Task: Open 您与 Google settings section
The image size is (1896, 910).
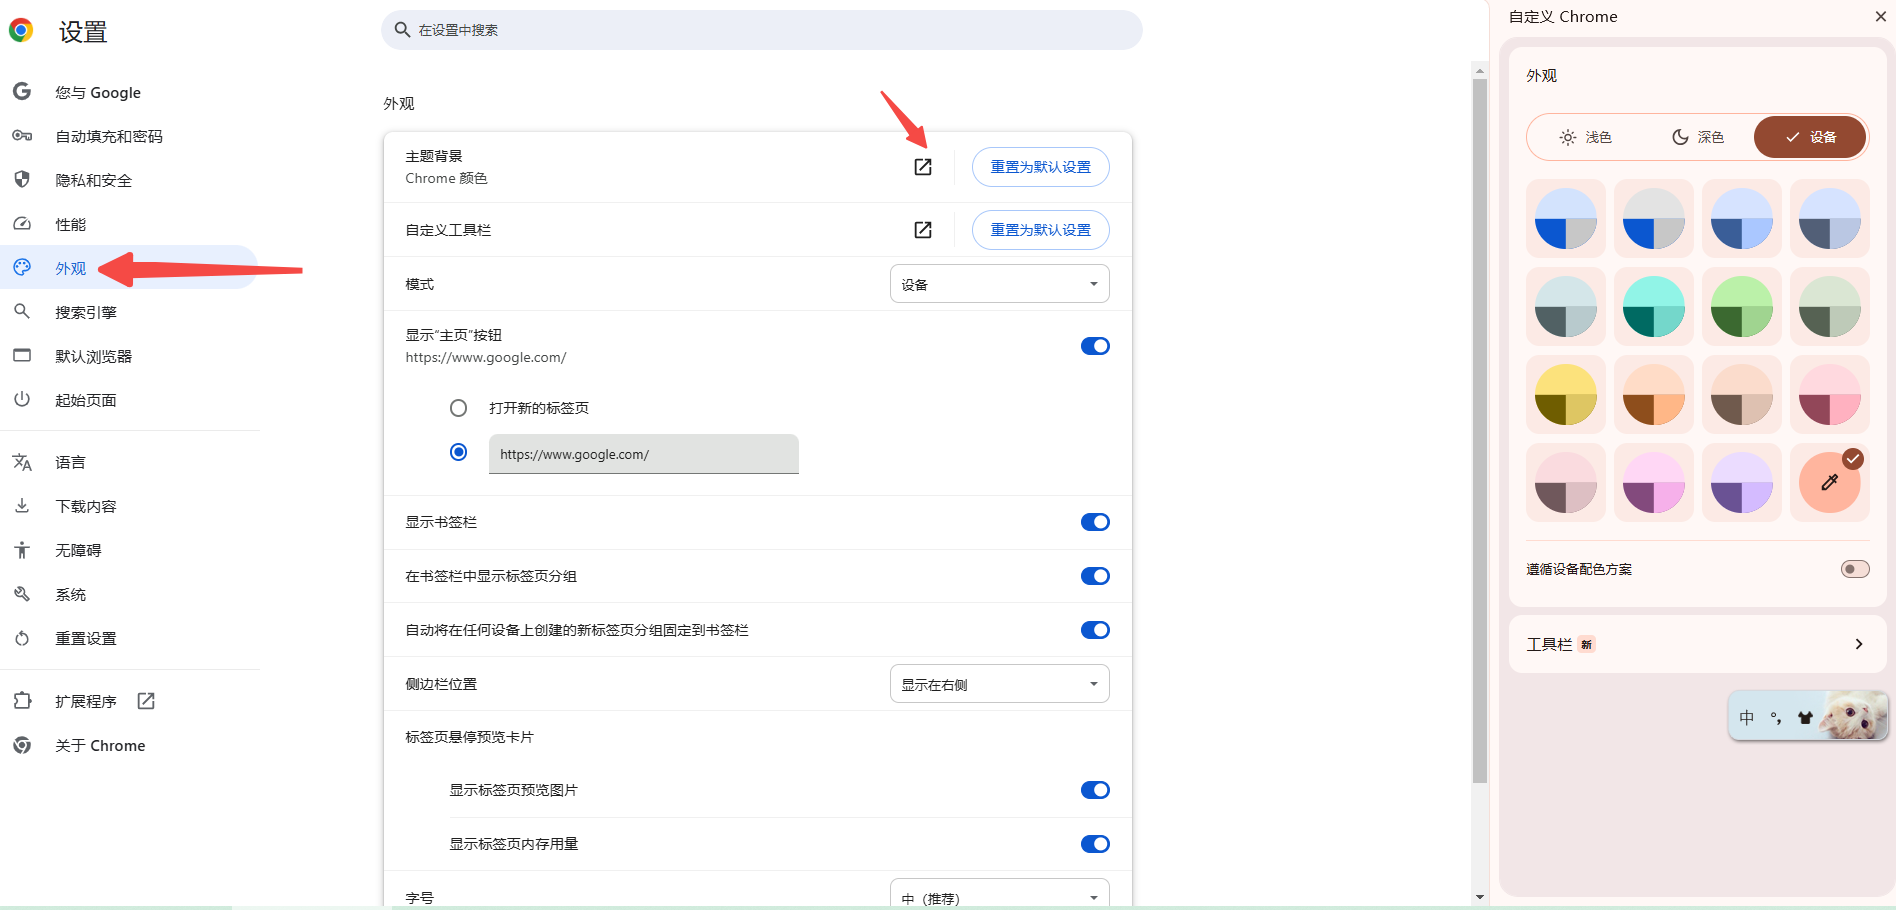Action: (130, 92)
